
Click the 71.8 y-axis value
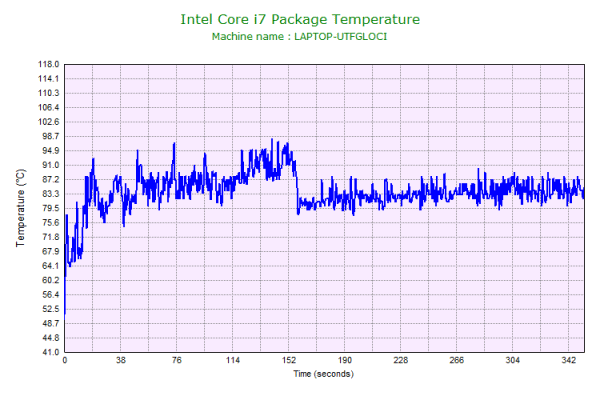(51, 237)
